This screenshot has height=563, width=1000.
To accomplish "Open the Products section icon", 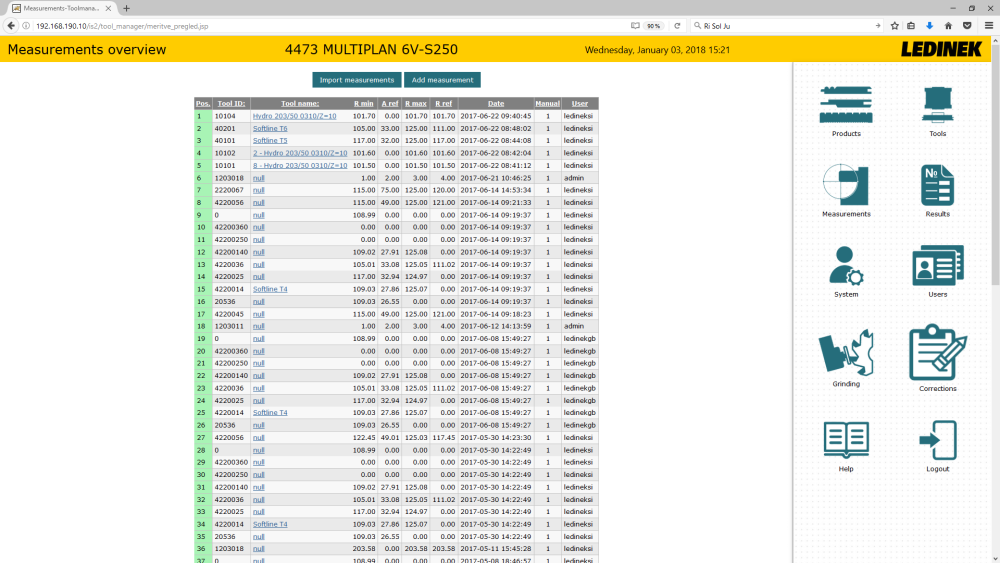I will 846,105.
